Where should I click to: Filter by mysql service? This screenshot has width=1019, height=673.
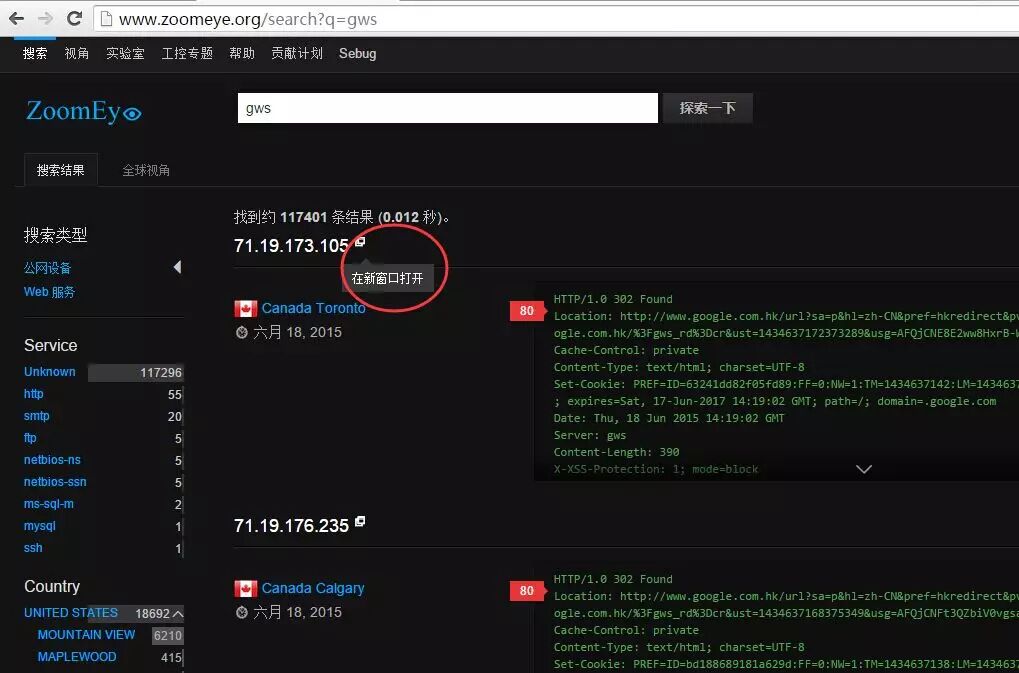tap(39, 526)
